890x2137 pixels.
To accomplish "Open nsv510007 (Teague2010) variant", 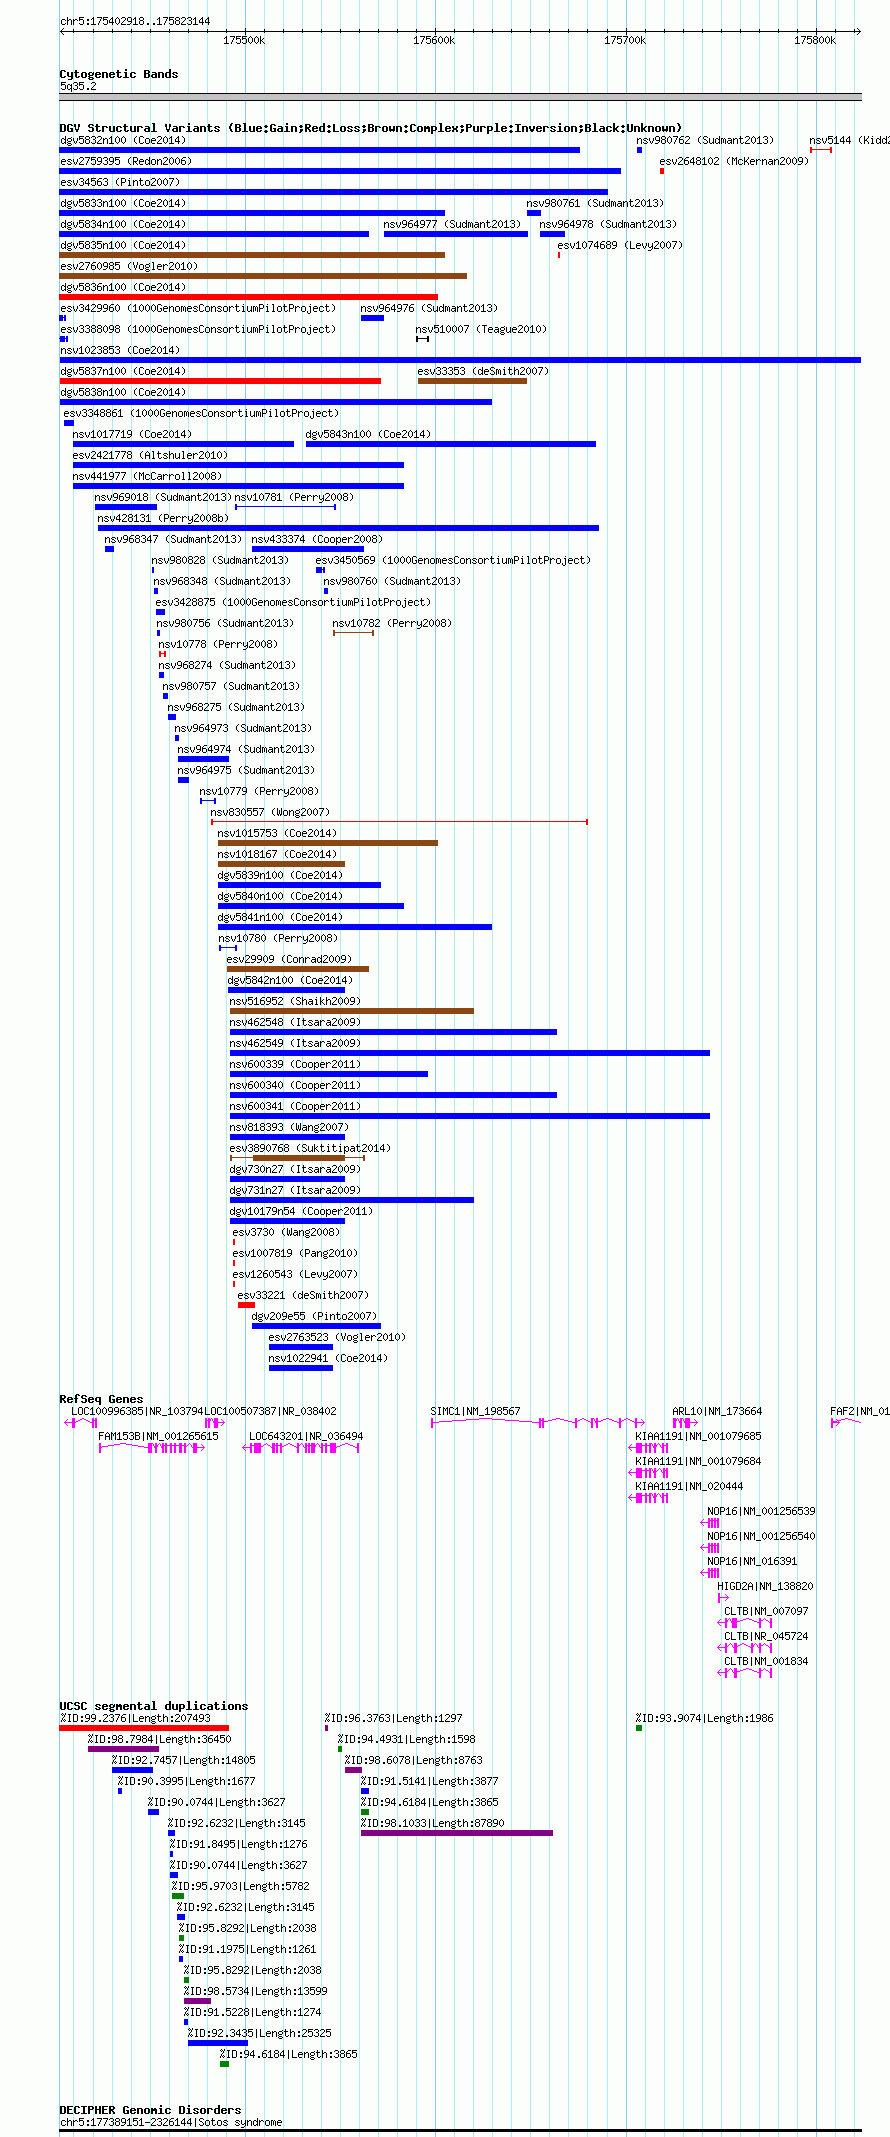I will click(x=423, y=339).
